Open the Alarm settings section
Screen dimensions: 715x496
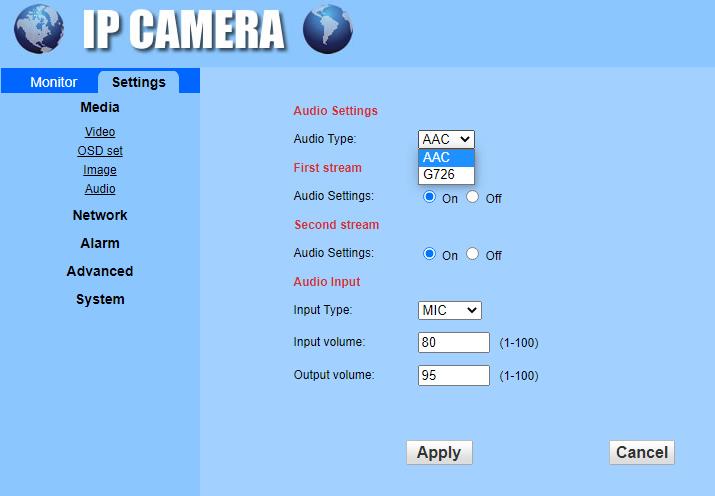tap(100, 243)
